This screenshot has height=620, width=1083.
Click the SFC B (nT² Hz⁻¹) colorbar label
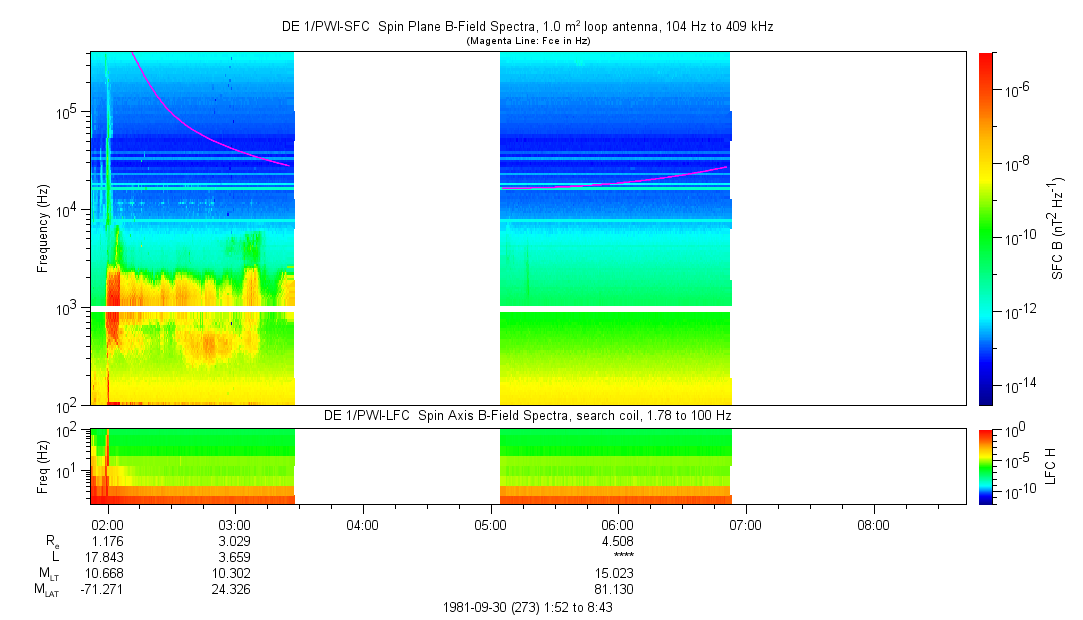(1058, 228)
